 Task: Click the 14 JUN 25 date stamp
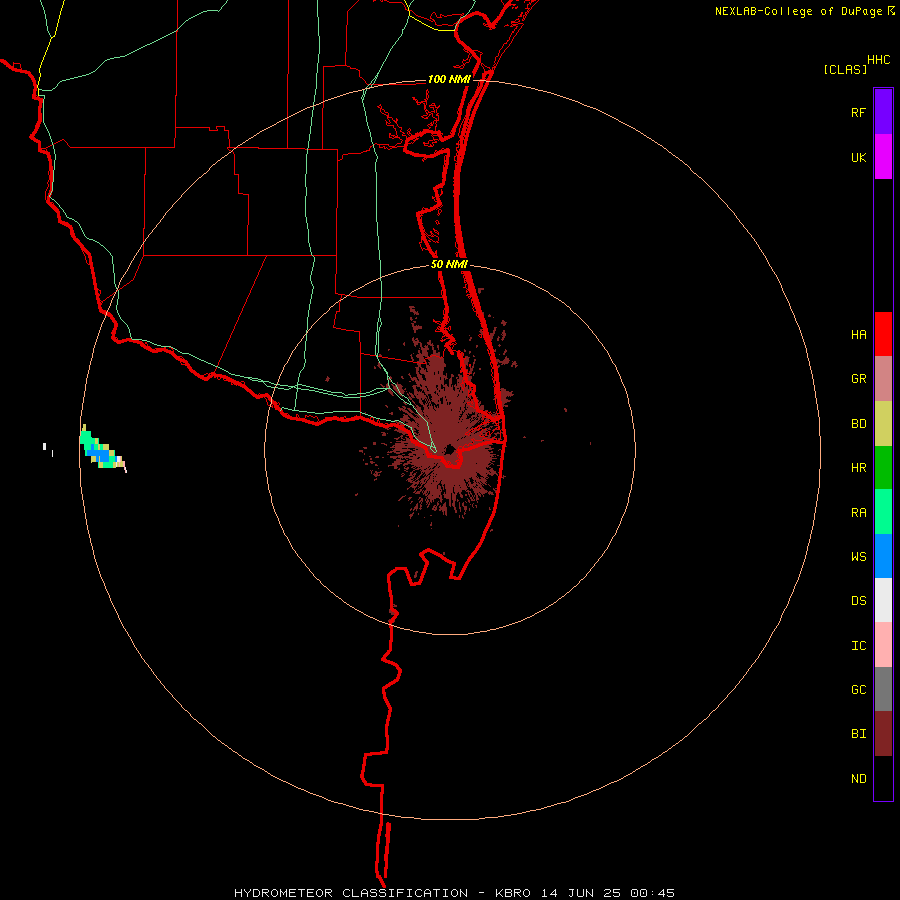coord(581,893)
